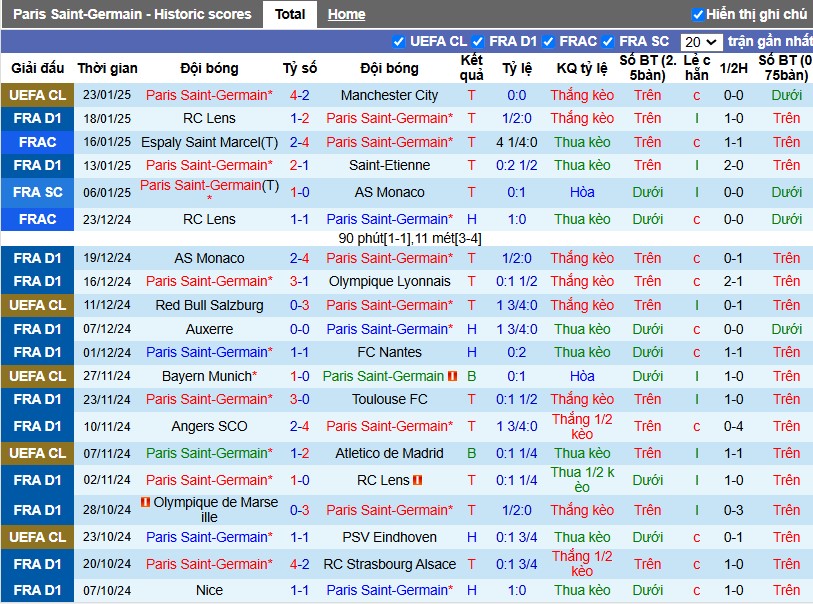
Task: Open Manchester City team link
Action: [389, 95]
